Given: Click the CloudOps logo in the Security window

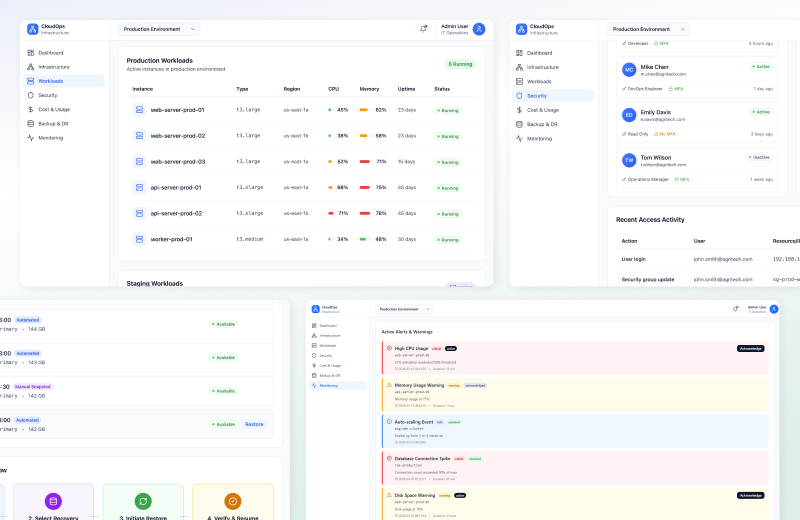Looking at the screenshot, I should click(x=521, y=29).
